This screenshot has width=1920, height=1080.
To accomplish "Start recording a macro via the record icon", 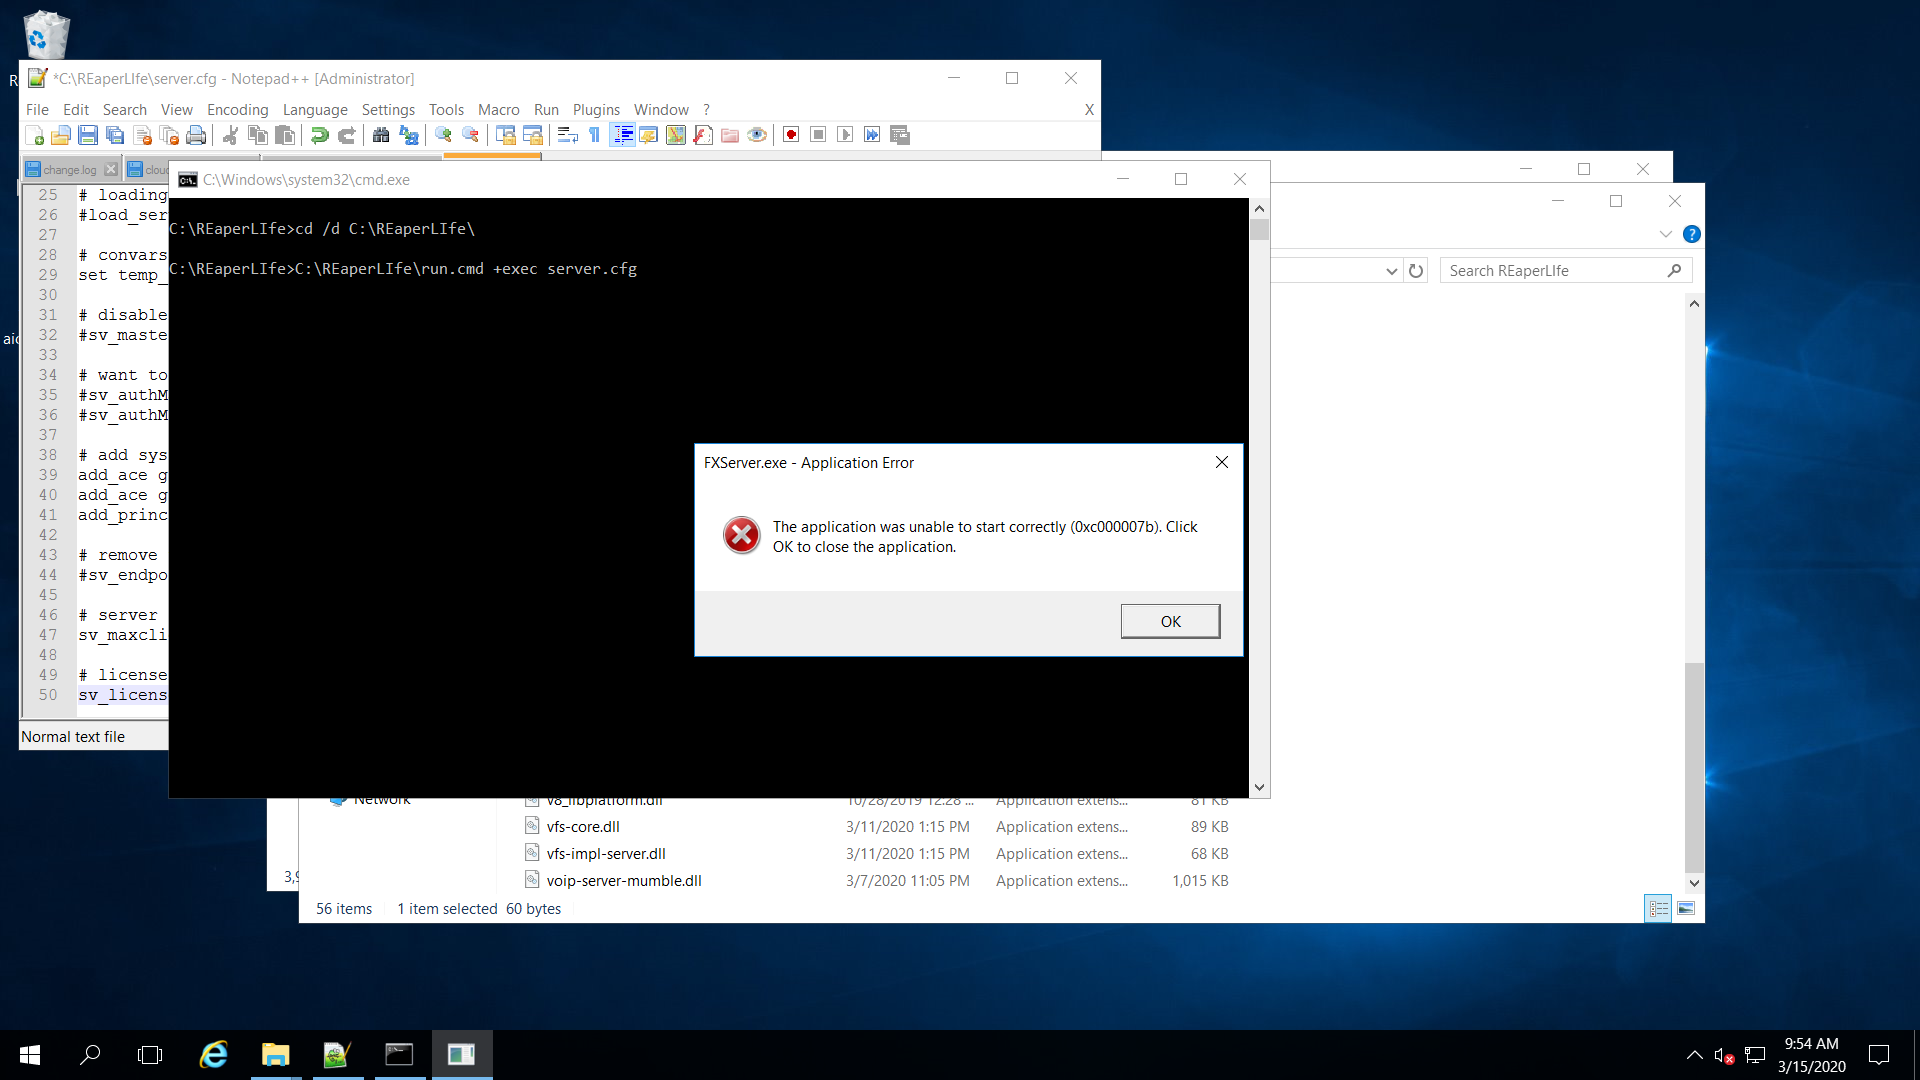I will 790,135.
